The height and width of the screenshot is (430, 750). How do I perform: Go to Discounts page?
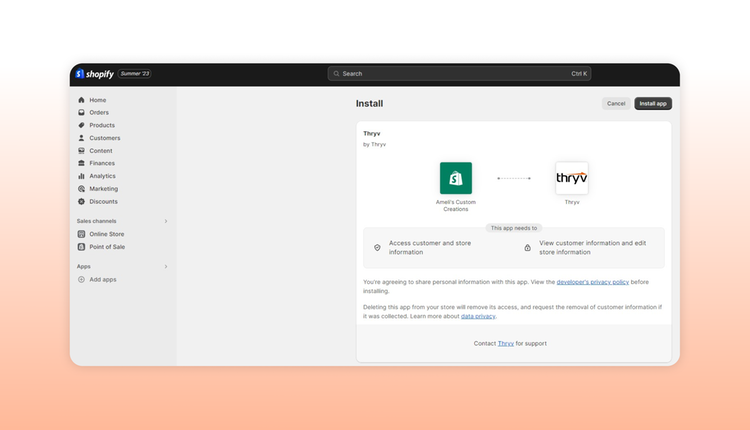[x=103, y=201]
